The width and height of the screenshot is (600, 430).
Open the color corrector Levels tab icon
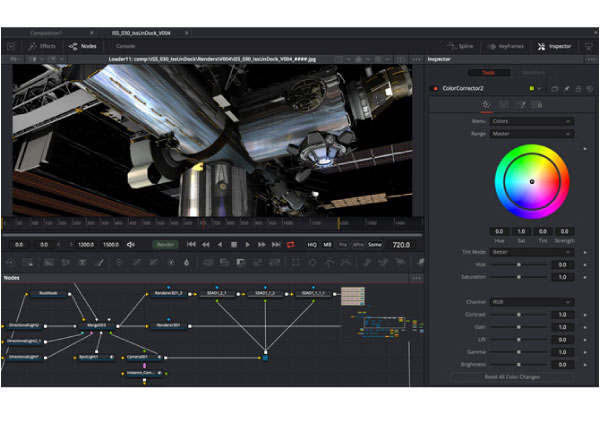[x=504, y=104]
